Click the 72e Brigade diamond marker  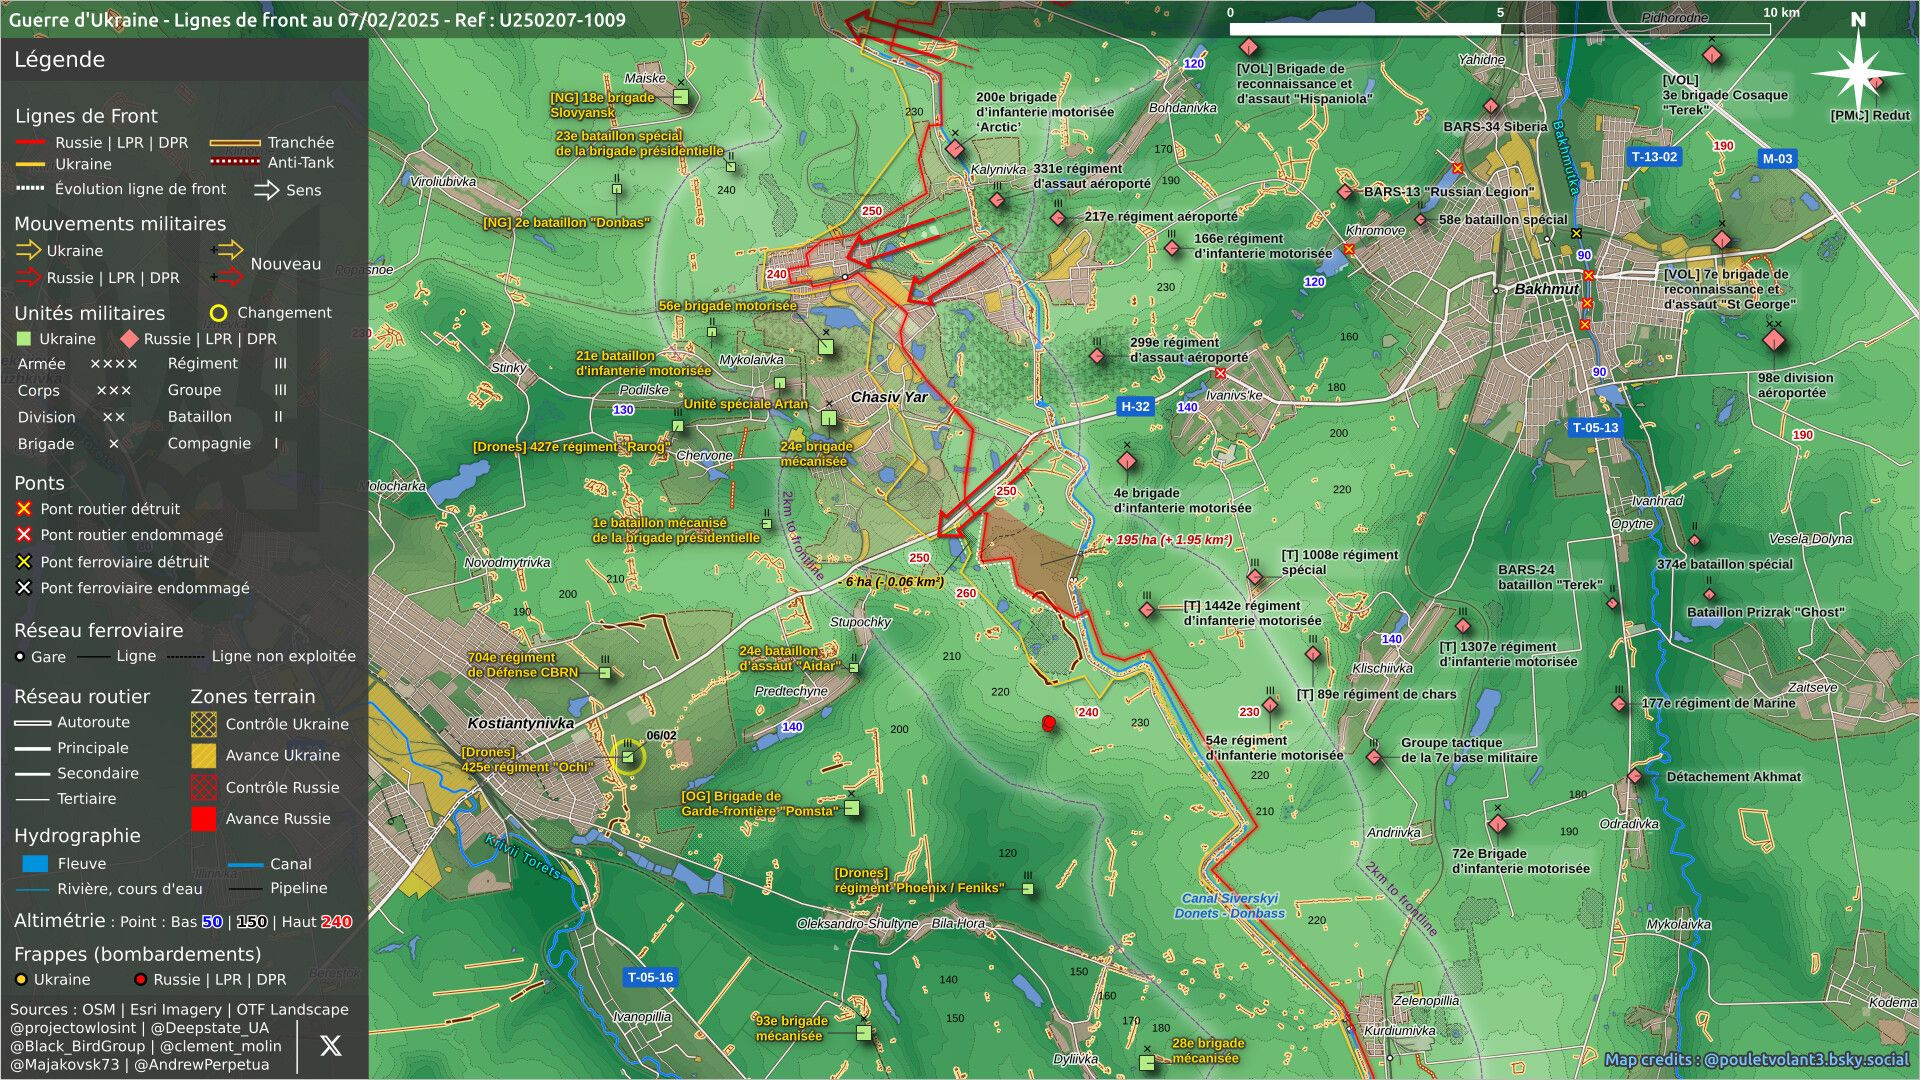click(1497, 824)
